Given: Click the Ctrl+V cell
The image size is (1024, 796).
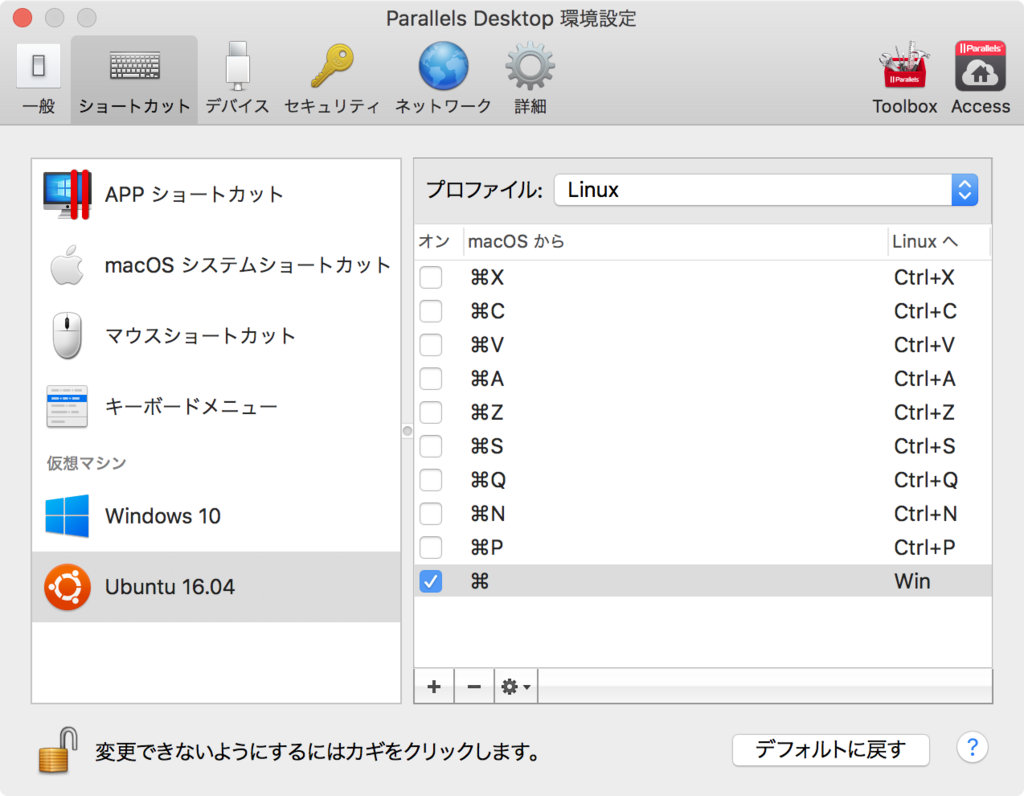Looking at the screenshot, I should tap(924, 345).
